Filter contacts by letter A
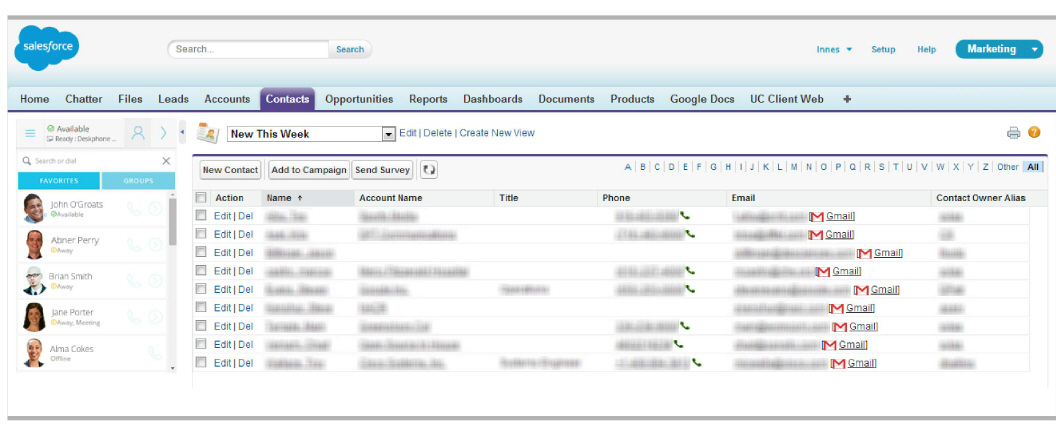Viewport: 1056px width, 439px height. pos(628,167)
